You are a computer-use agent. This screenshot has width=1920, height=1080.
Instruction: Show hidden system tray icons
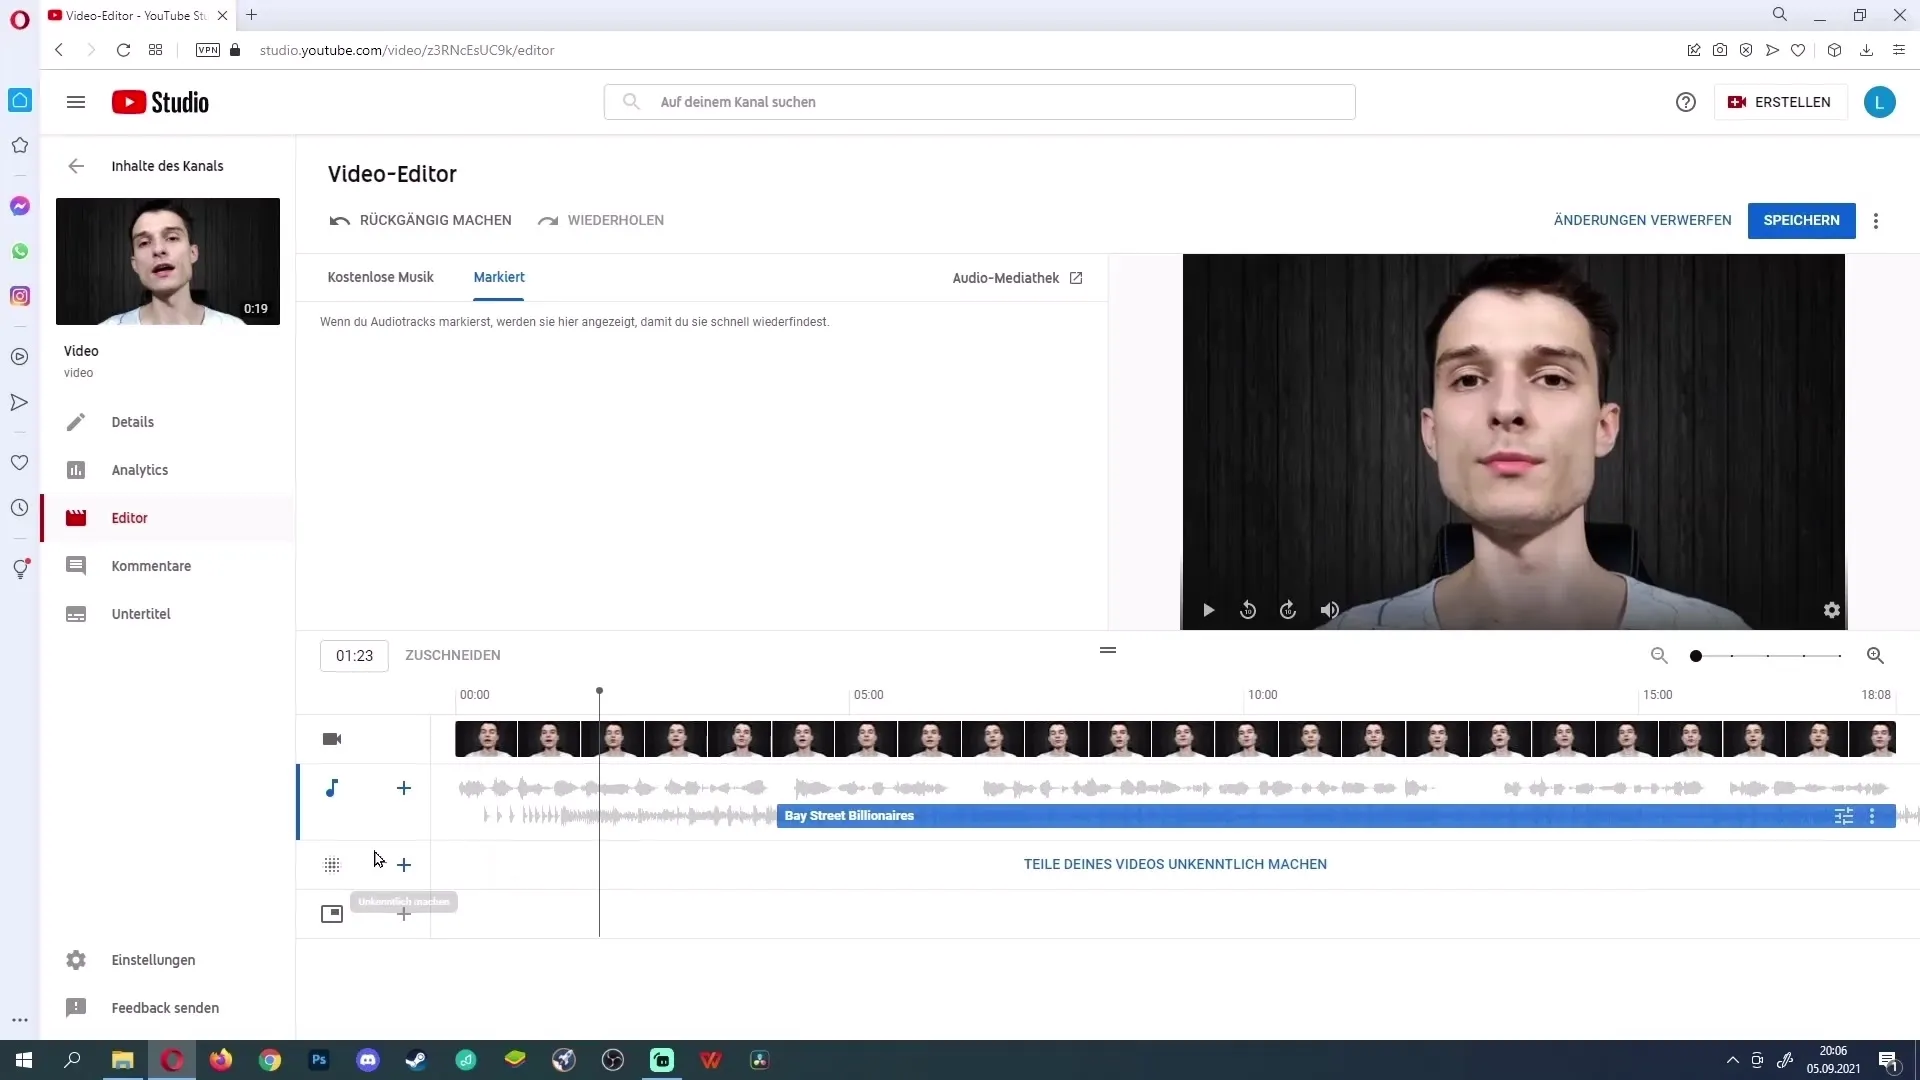click(x=1733, y=1060)
